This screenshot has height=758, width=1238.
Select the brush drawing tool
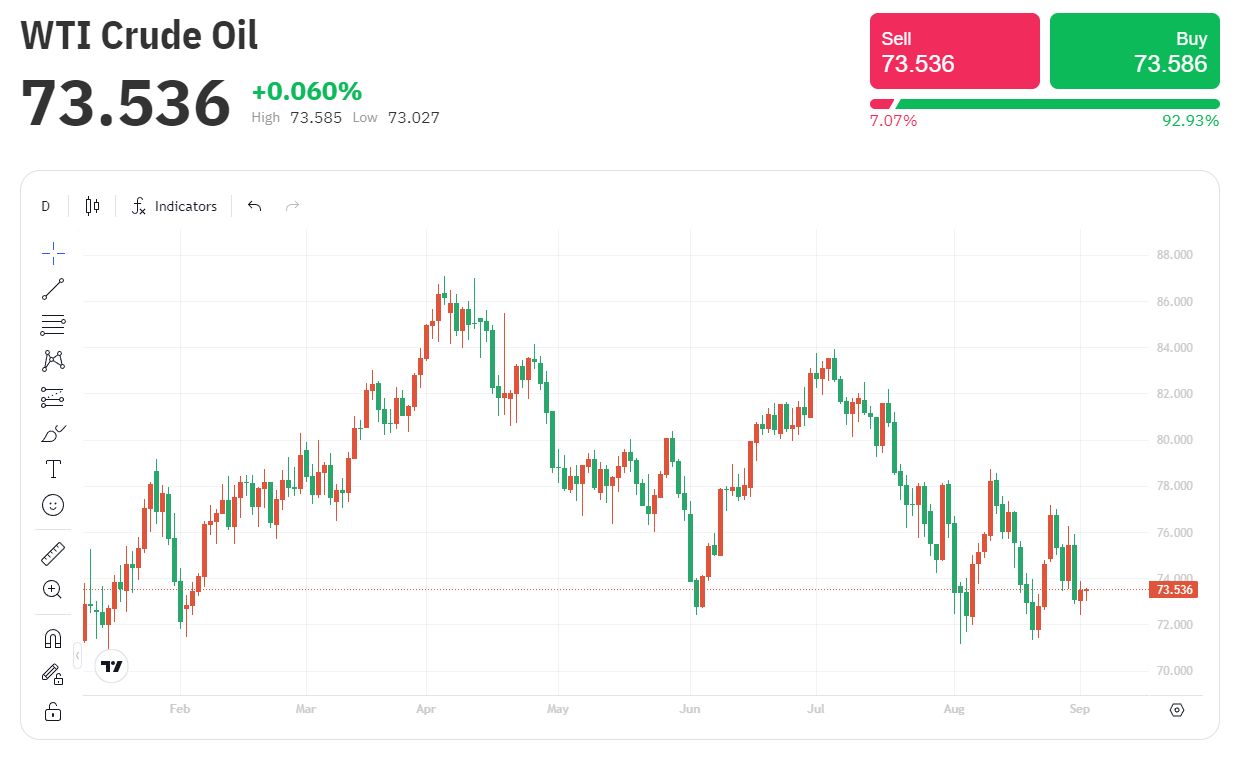pos(53,433)
